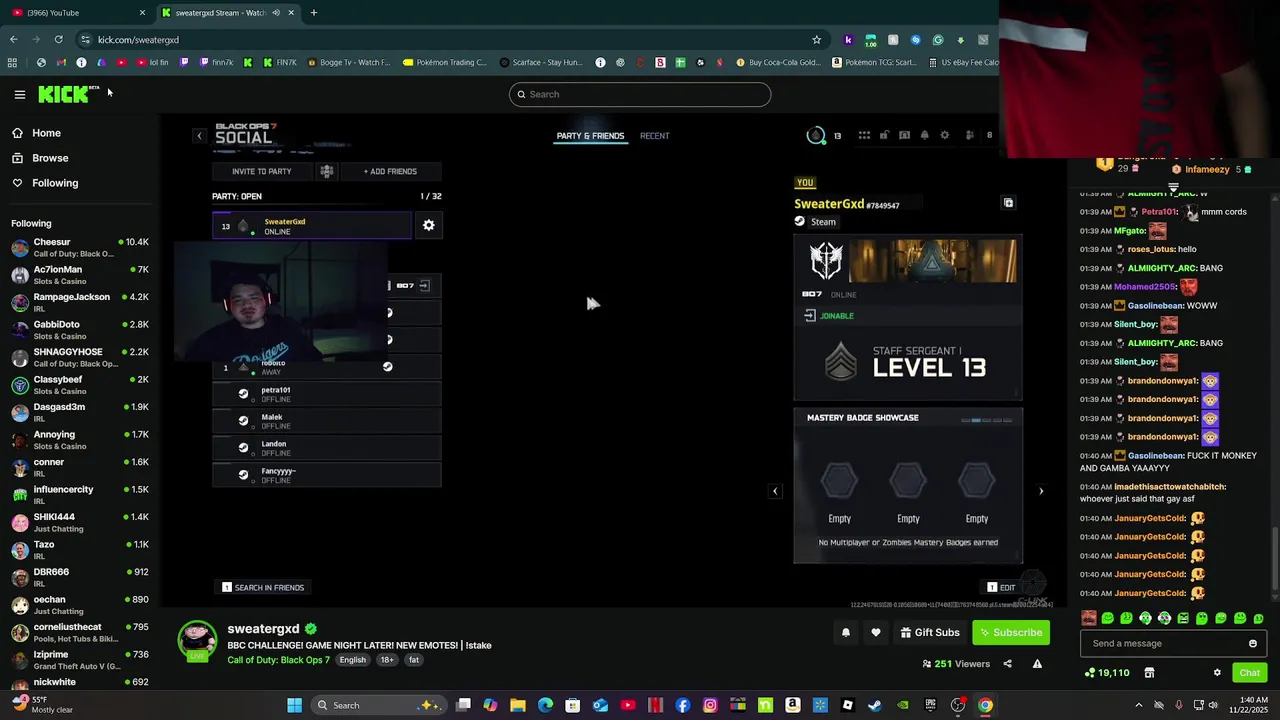The width and height of the screenshot is (1280, 720).
Task: Click the browser back arrow
Action: (13, 39)
